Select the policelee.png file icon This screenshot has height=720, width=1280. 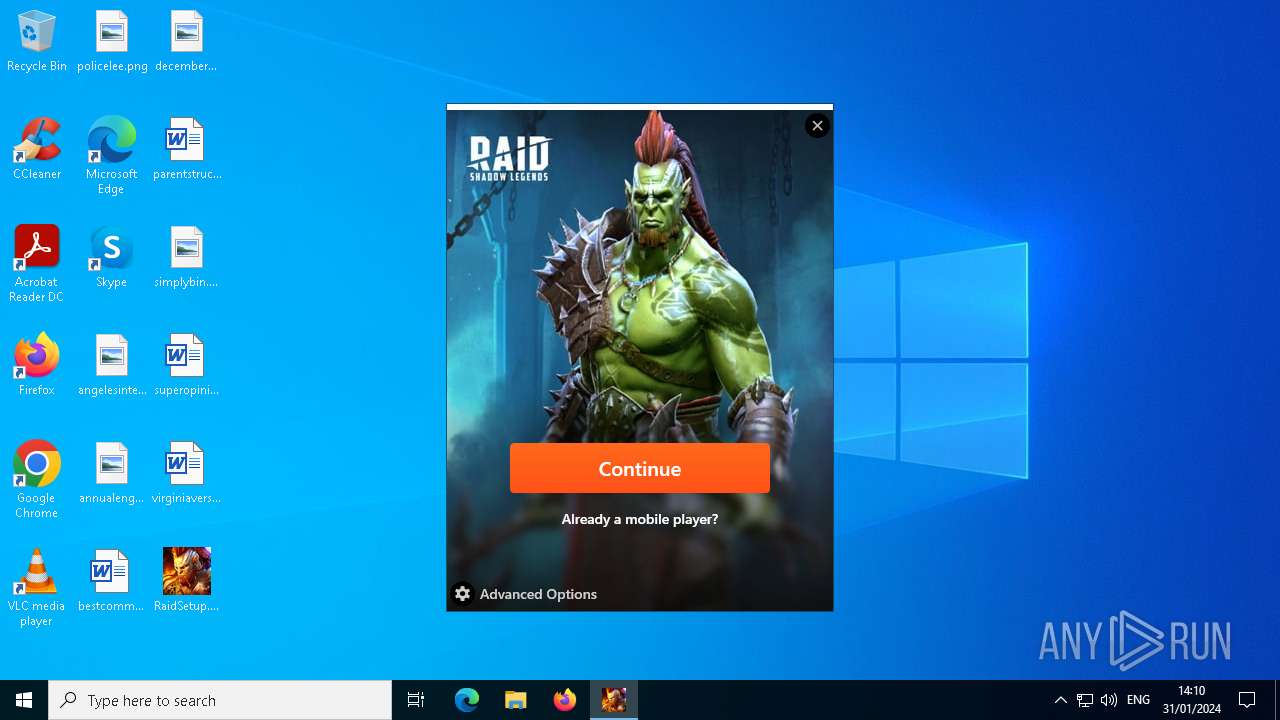[112, 41]
